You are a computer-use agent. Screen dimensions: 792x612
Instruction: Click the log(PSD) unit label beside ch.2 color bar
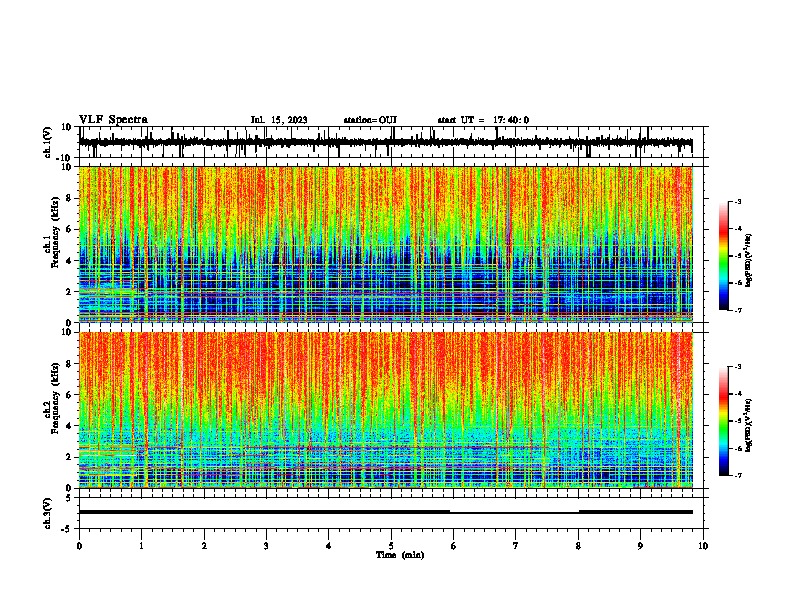(749, 425)
